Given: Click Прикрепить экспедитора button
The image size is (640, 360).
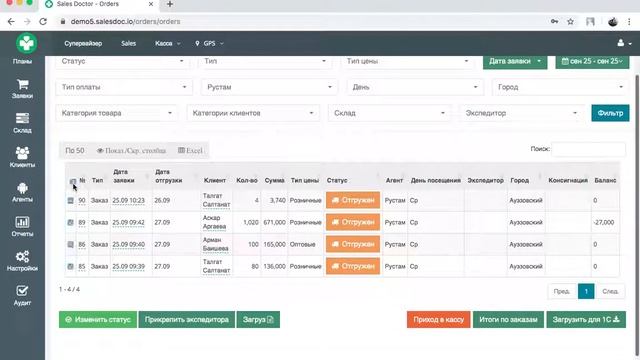Looking at the screenshot, I should 187,320.
